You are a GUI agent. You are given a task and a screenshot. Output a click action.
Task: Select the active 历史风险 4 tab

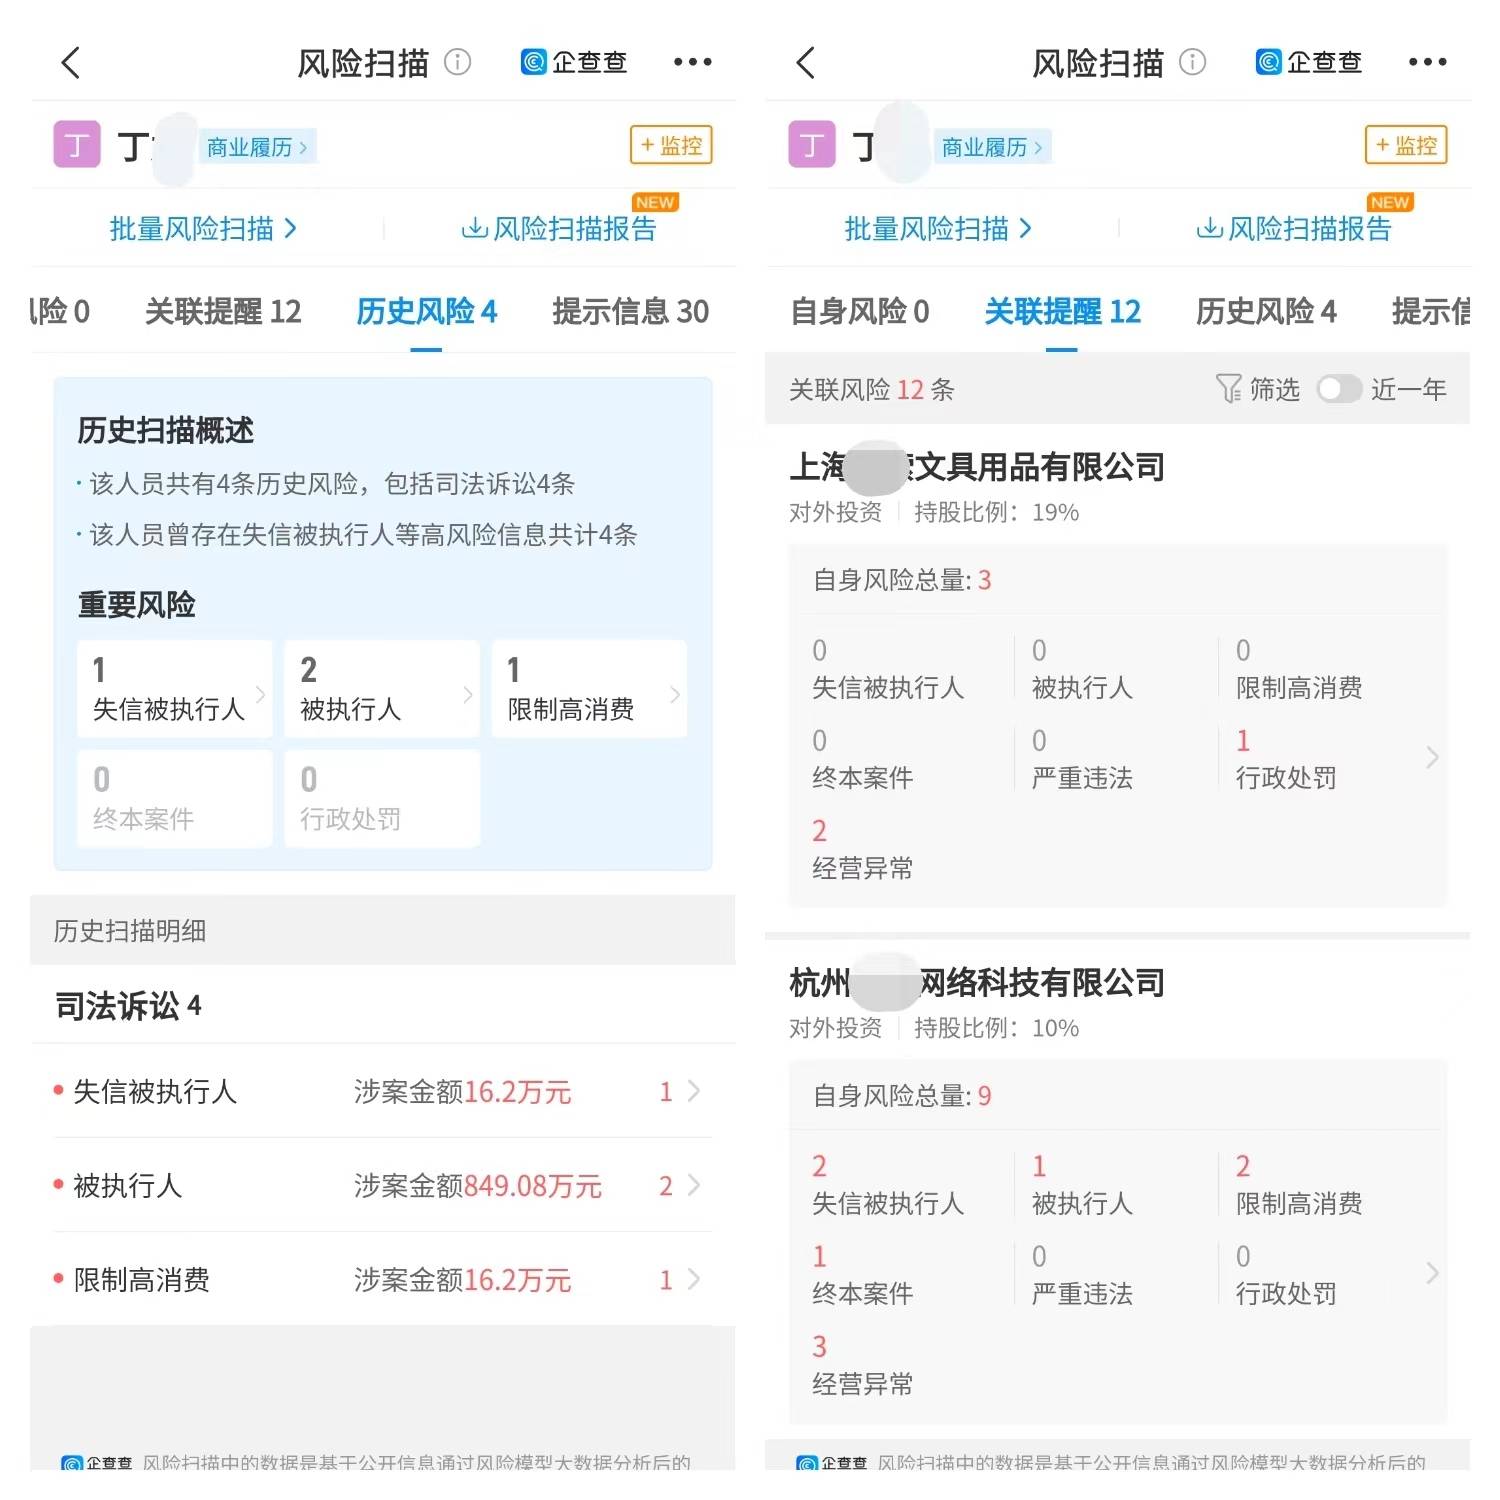click(x=427, y=312)
